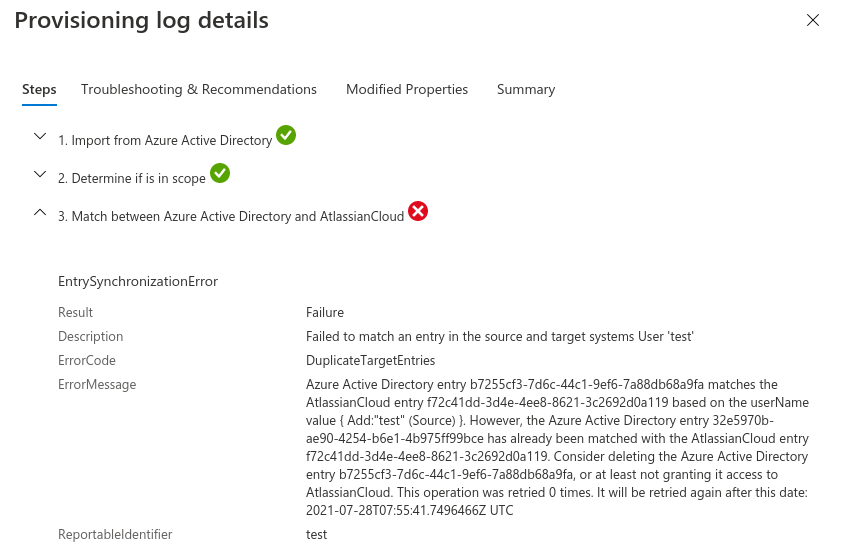
Task: Click the ErrorMessage paragraph text
Action: pyautogui.click(x=556, y=447)
